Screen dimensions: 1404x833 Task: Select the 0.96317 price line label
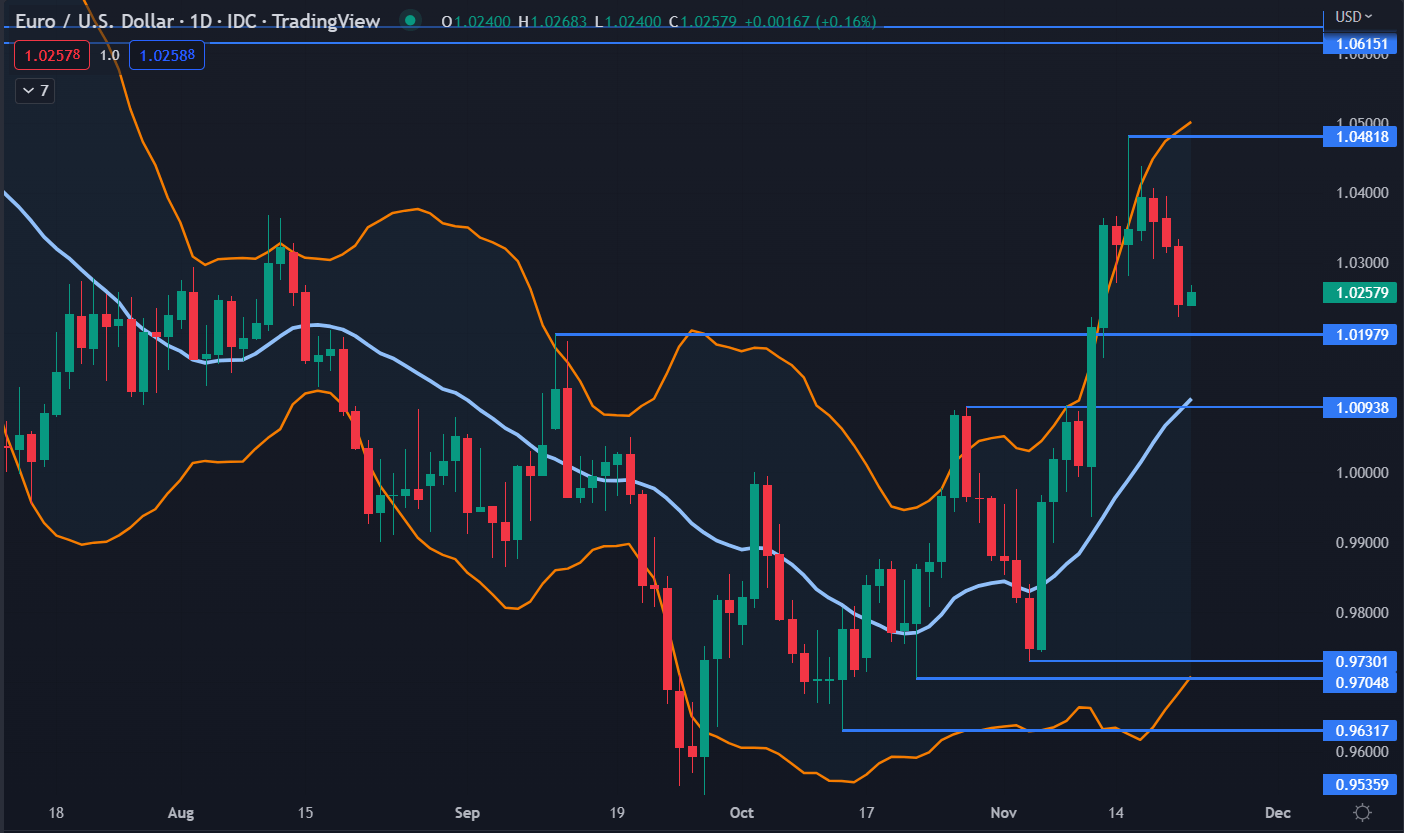(1360, 730)
